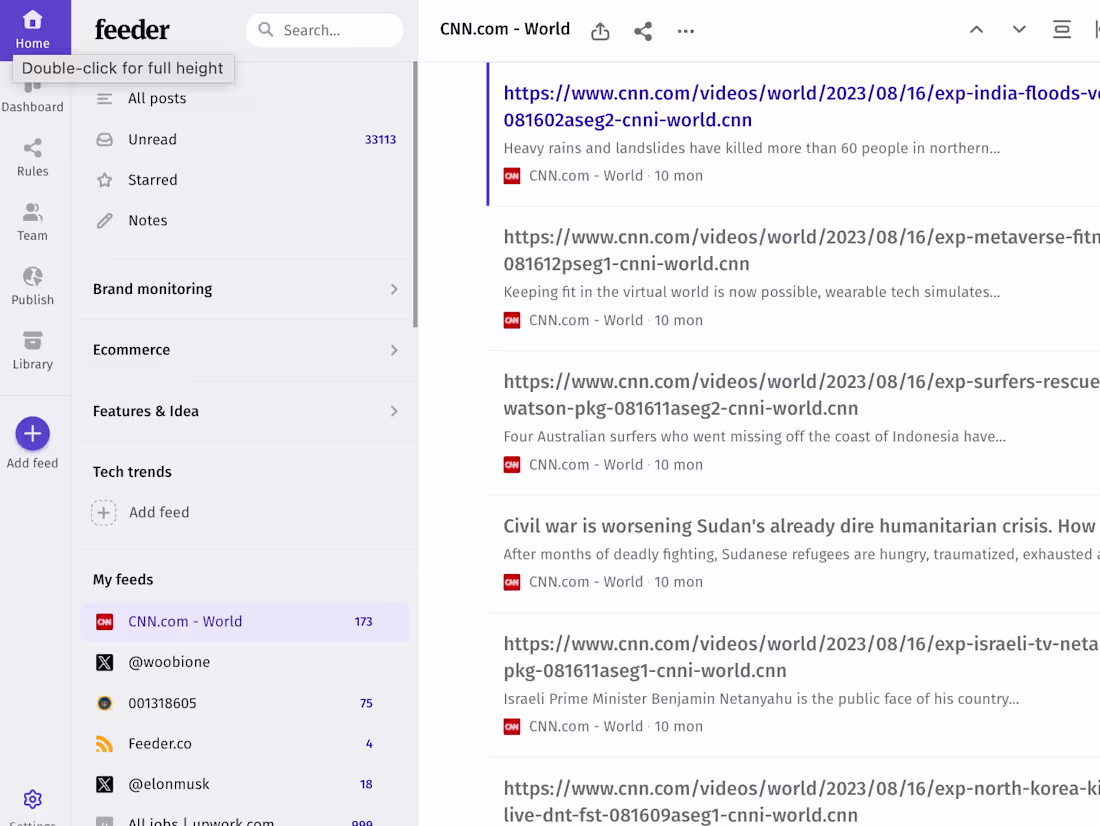Expand Ecommerce folder chevron
Image resolution: width=1100 pixels, height=826 pixels.
tap(394, 350)
